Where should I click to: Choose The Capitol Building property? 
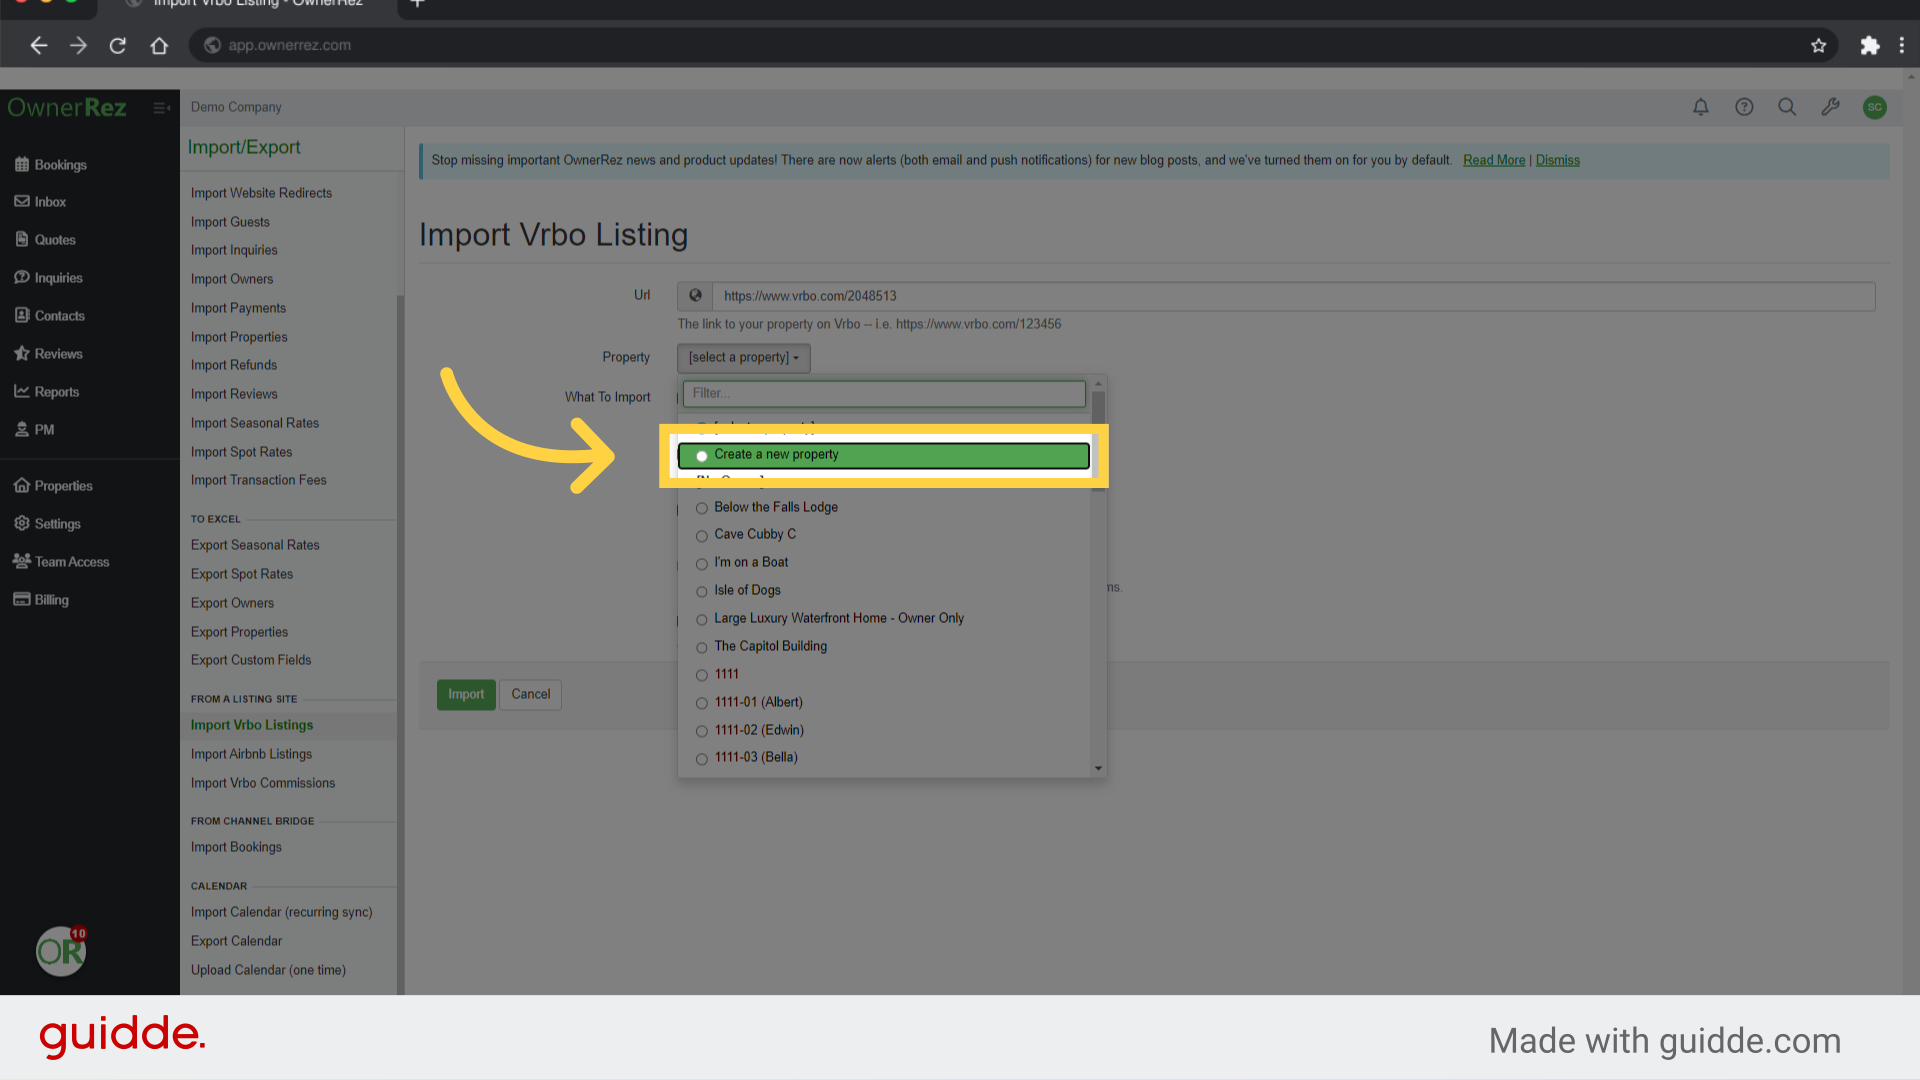tap(770, 647)
